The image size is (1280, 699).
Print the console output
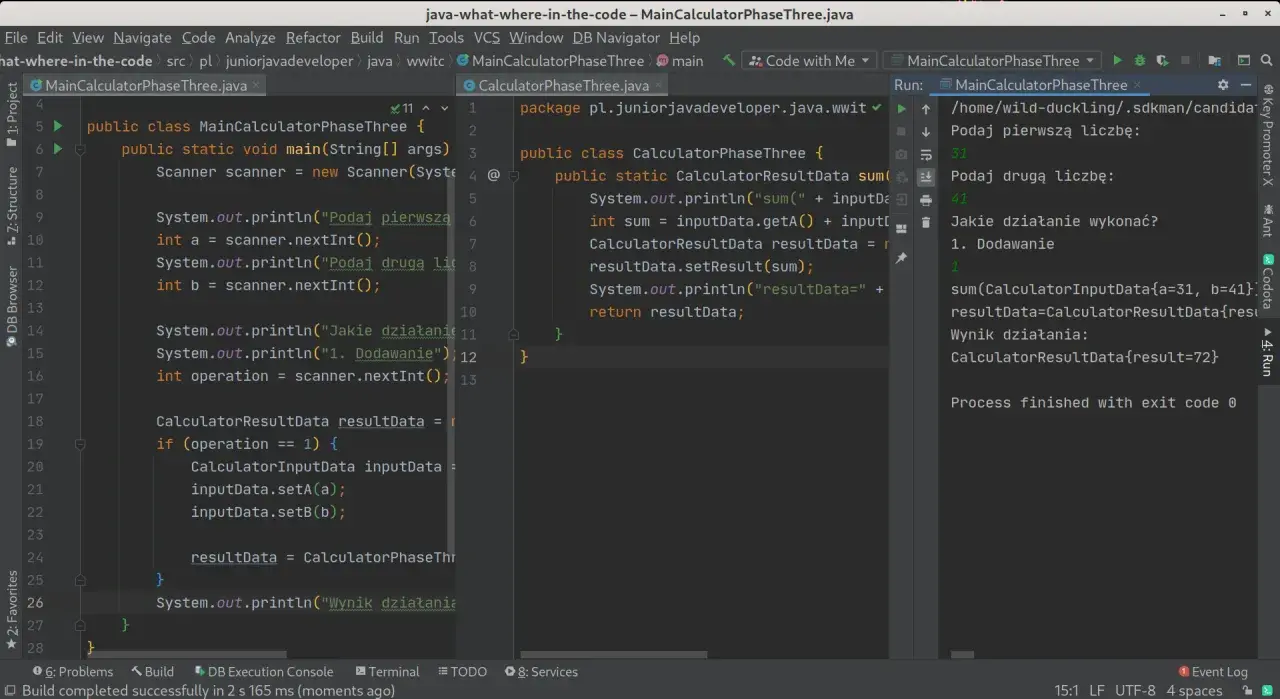click(x=926, y=200)
